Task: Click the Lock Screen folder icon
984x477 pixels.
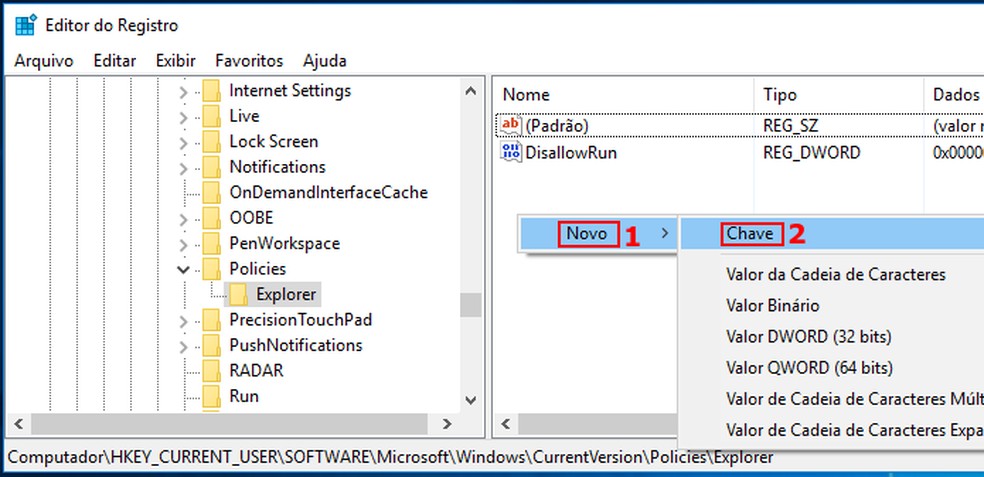Action: [x=211, y=142]
